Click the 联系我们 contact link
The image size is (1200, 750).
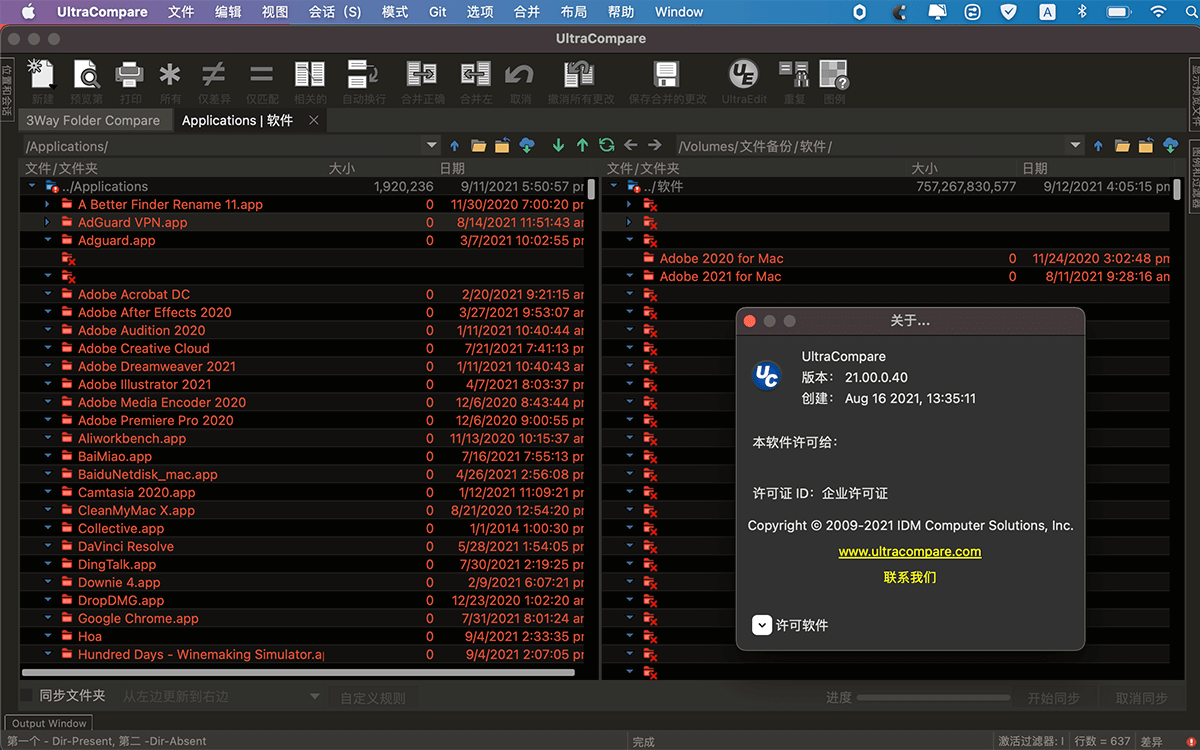coord(910,577)
